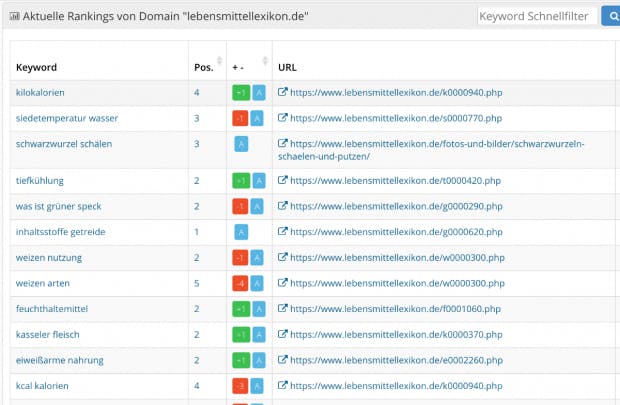The width and height of the screenshot is (620, 405).
Task: Click position value 1 in inhaltsstoffe getreide row
Action: click(196, 232)
